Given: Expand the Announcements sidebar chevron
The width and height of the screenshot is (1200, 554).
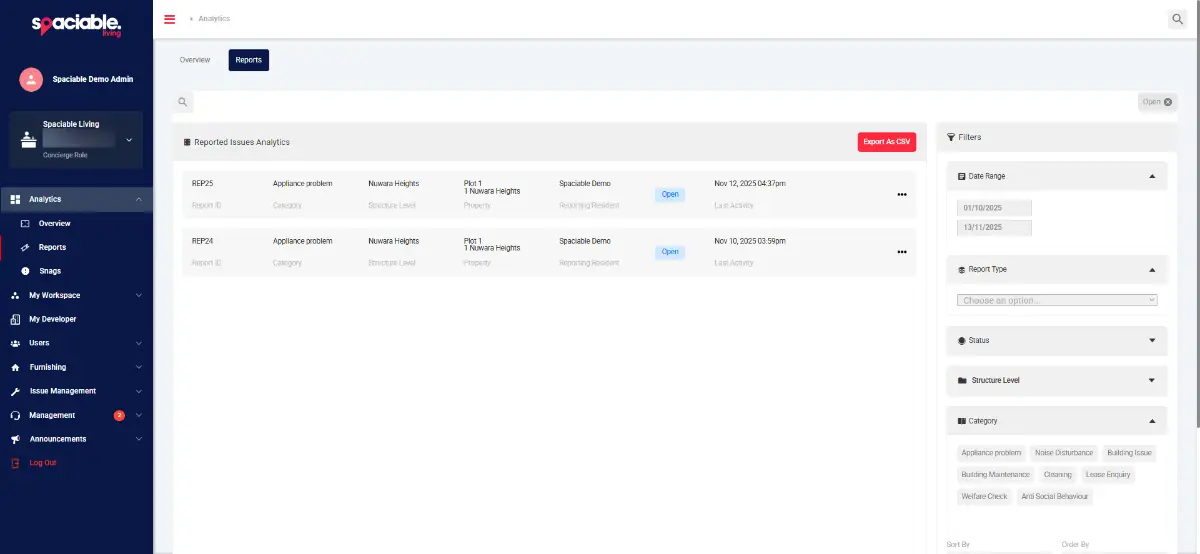Looking at the screenshot, I should 138,440.
